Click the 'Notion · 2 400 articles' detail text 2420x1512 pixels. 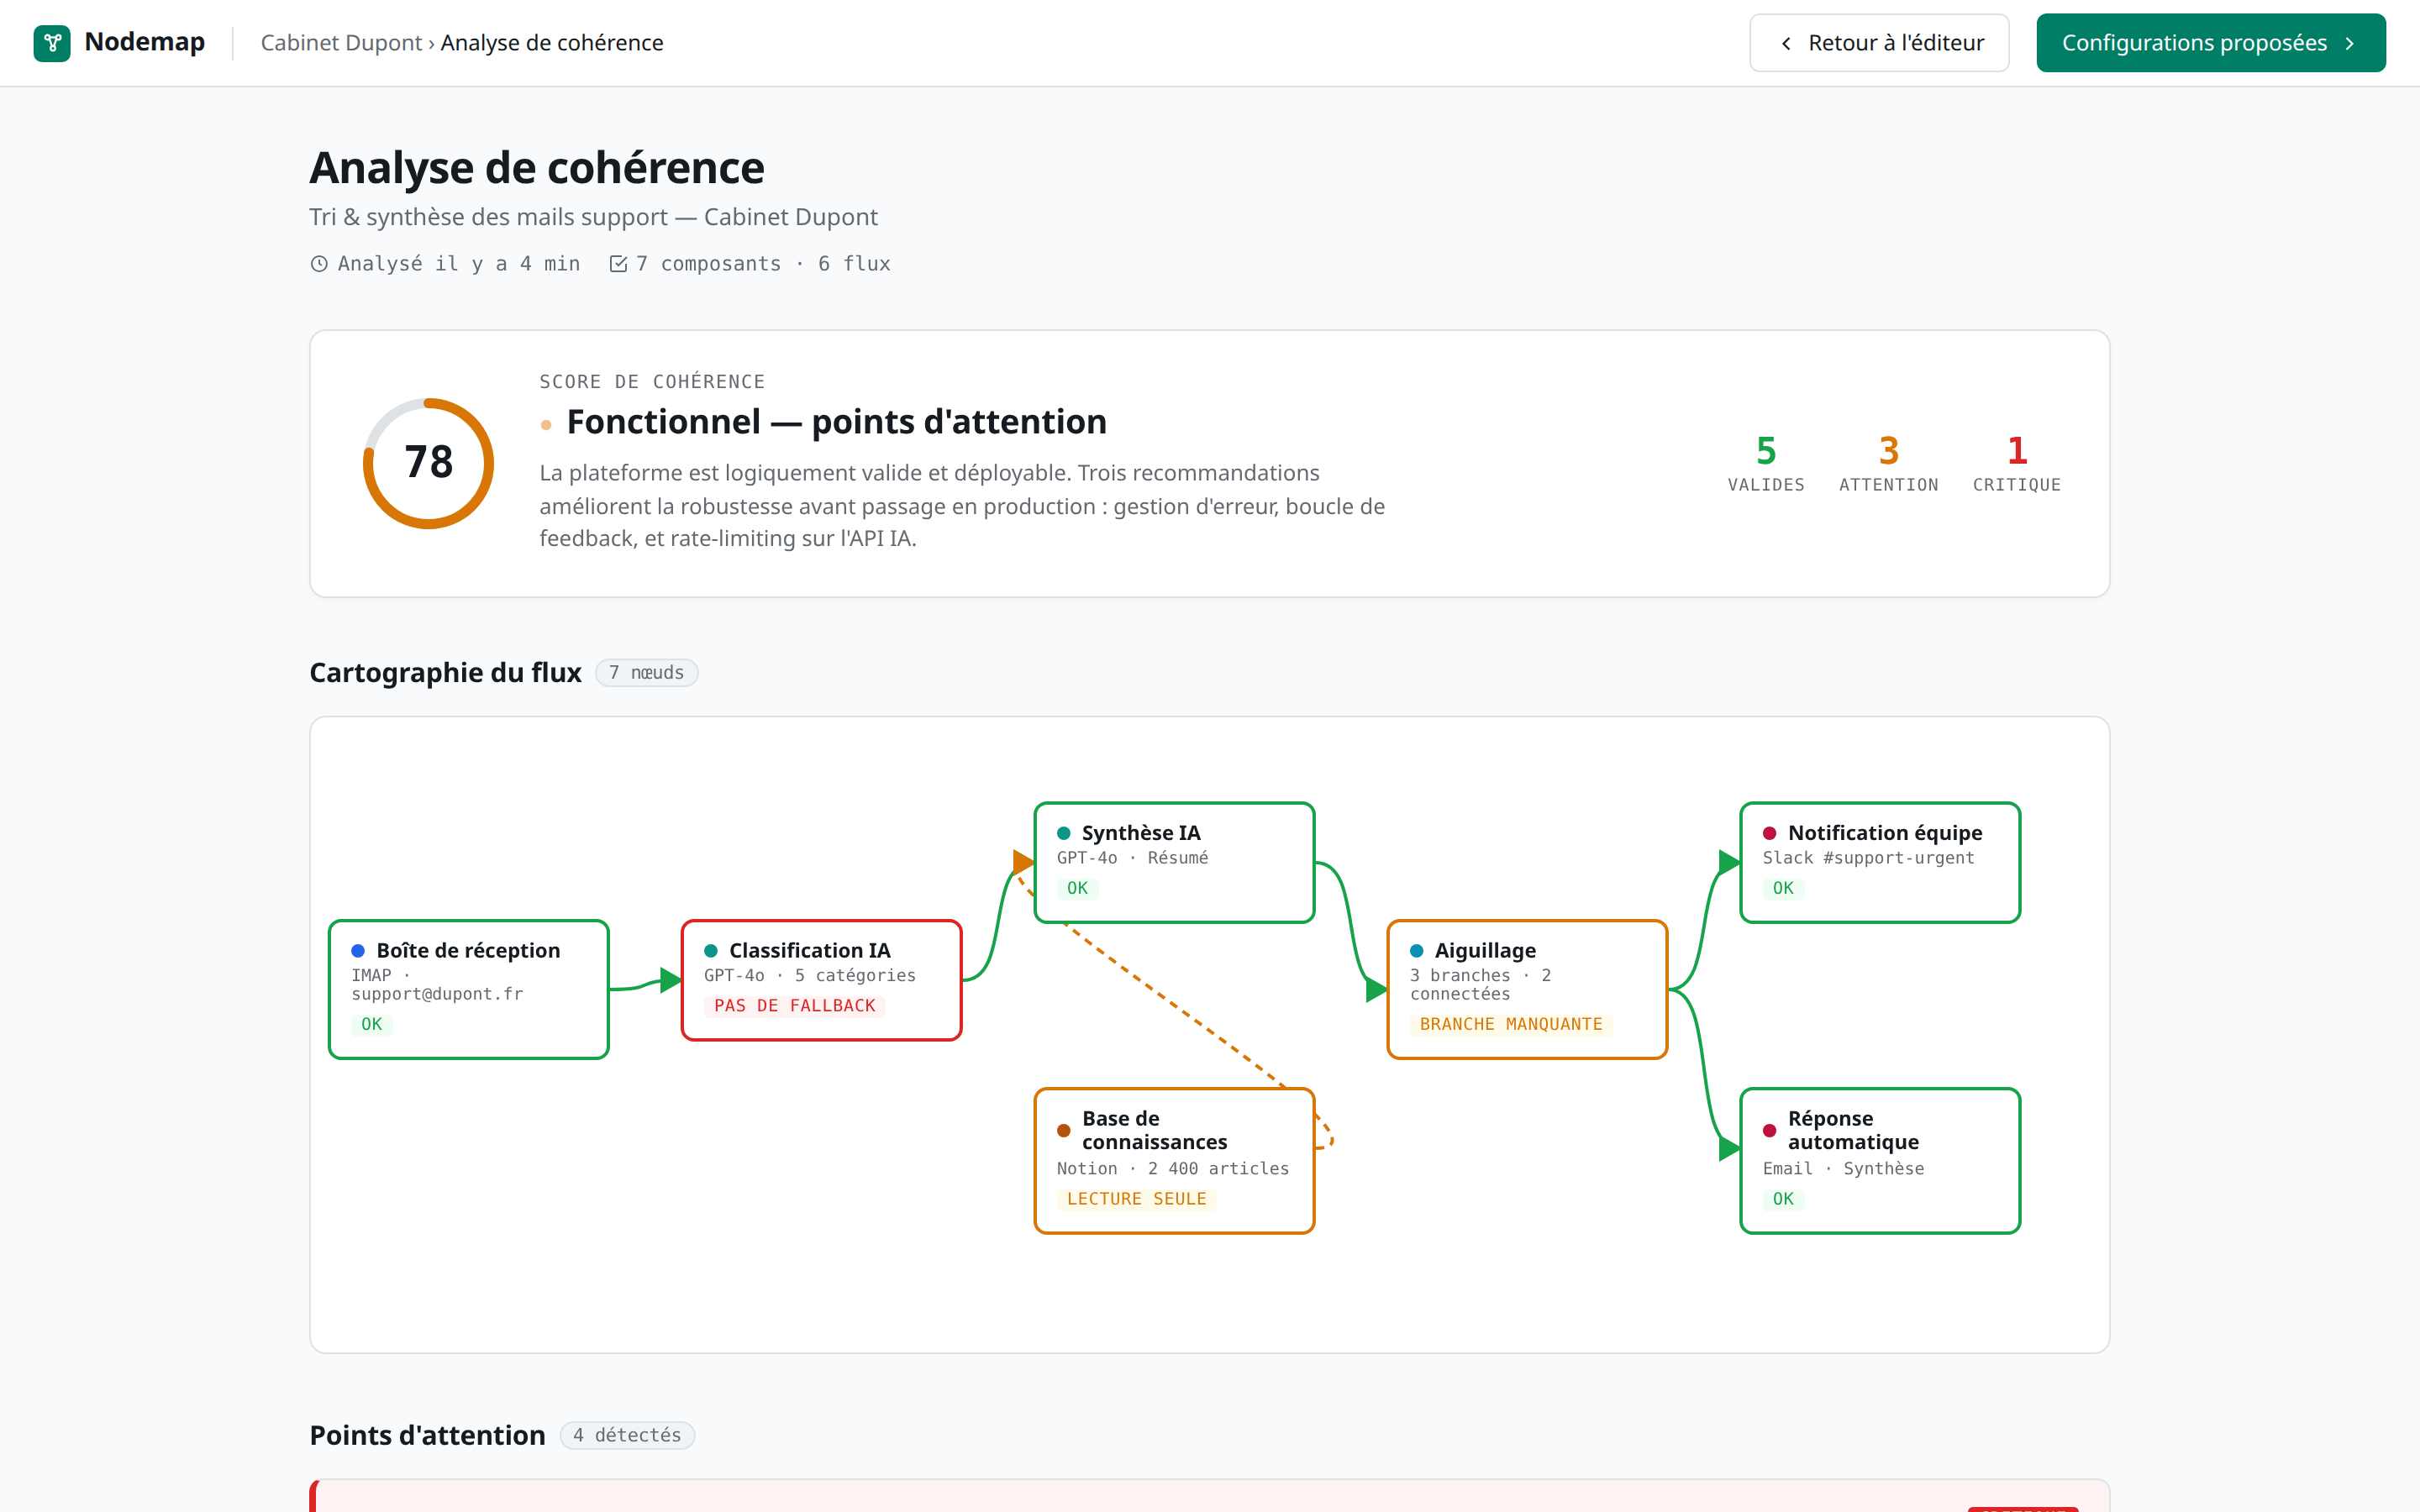click(1172, 1169)
